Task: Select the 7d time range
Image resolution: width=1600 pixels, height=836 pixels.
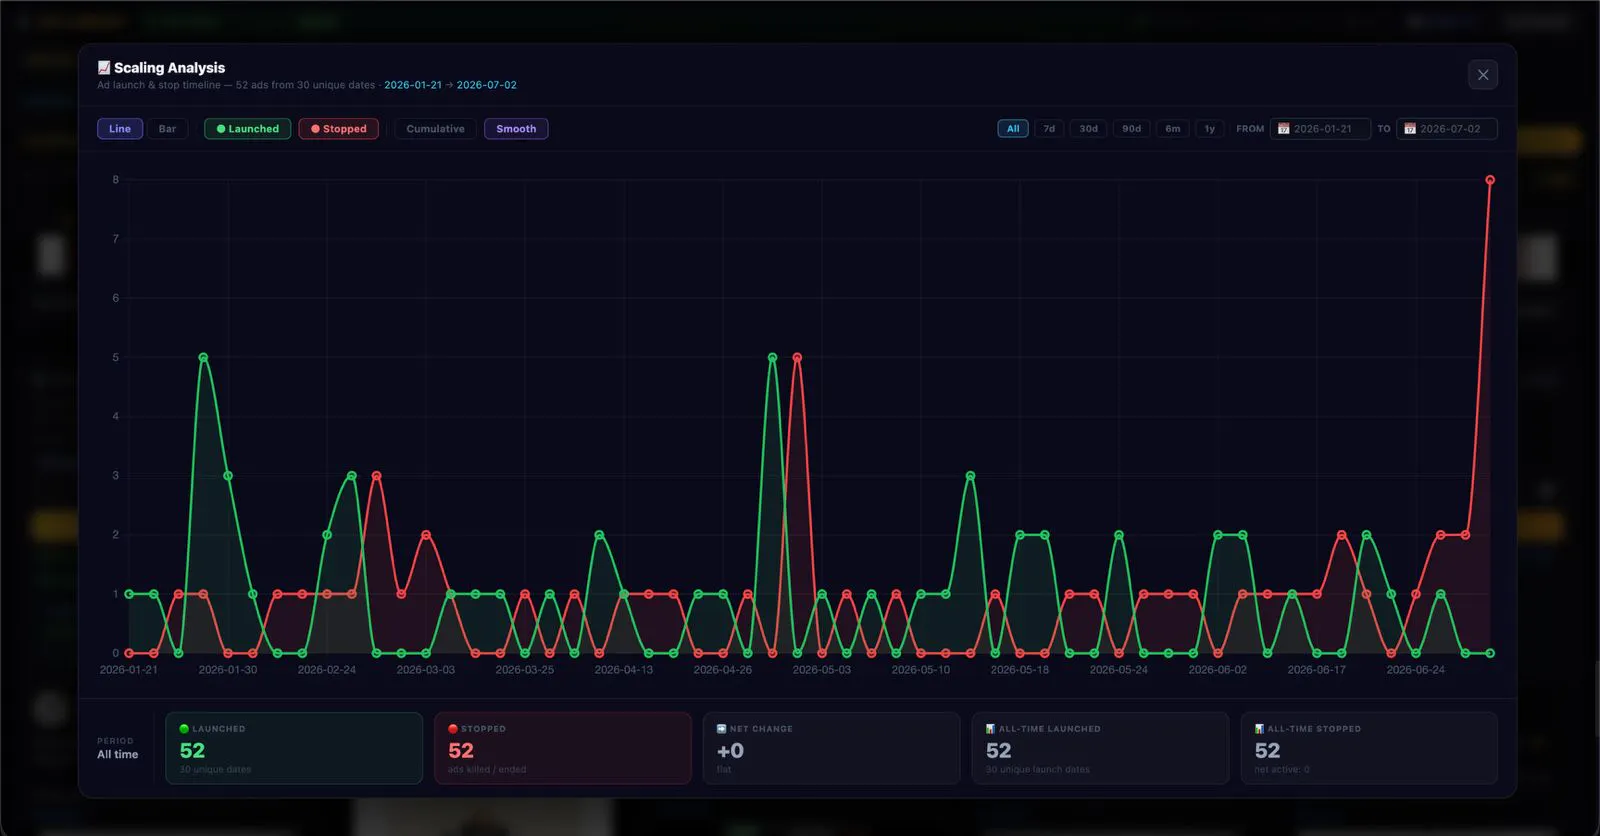Action: [x=1049, y=129]
